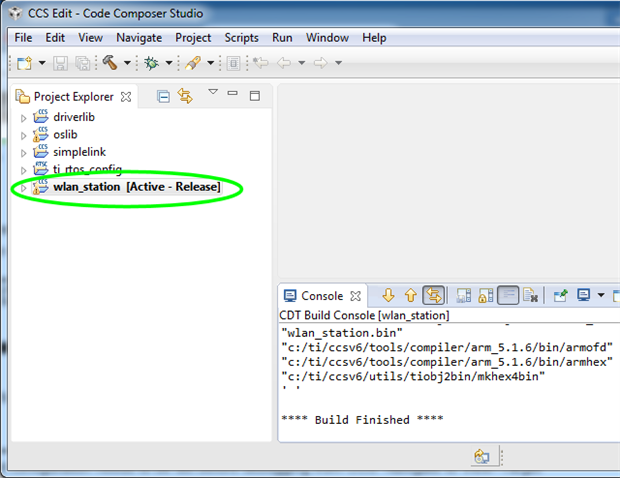Go to last edit location icon
Viewport: 620px width, 478px height.
tap(261, 62)
